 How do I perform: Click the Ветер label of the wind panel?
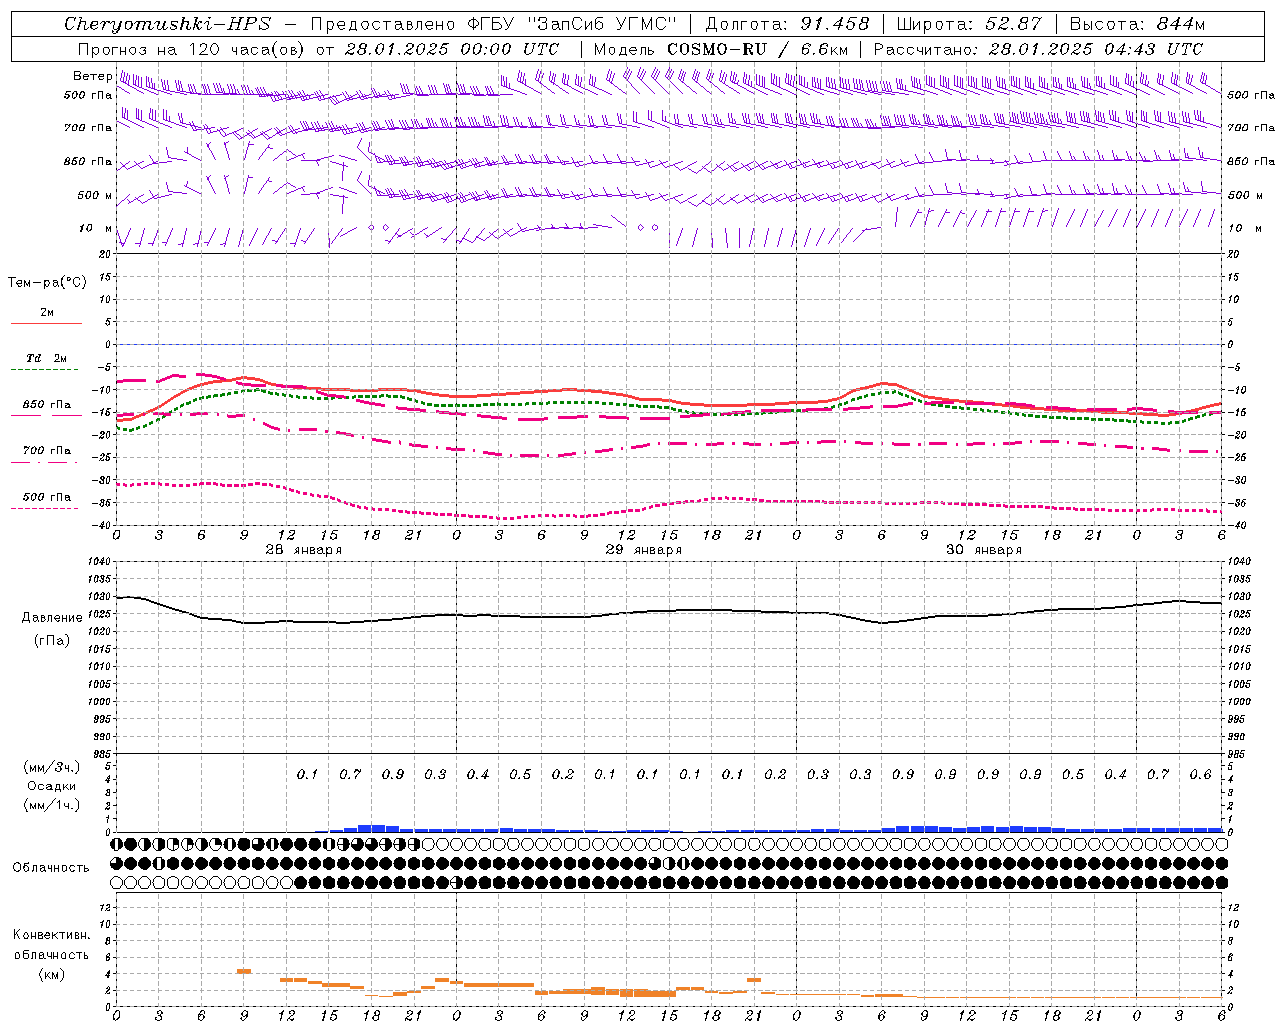(92, 76)
